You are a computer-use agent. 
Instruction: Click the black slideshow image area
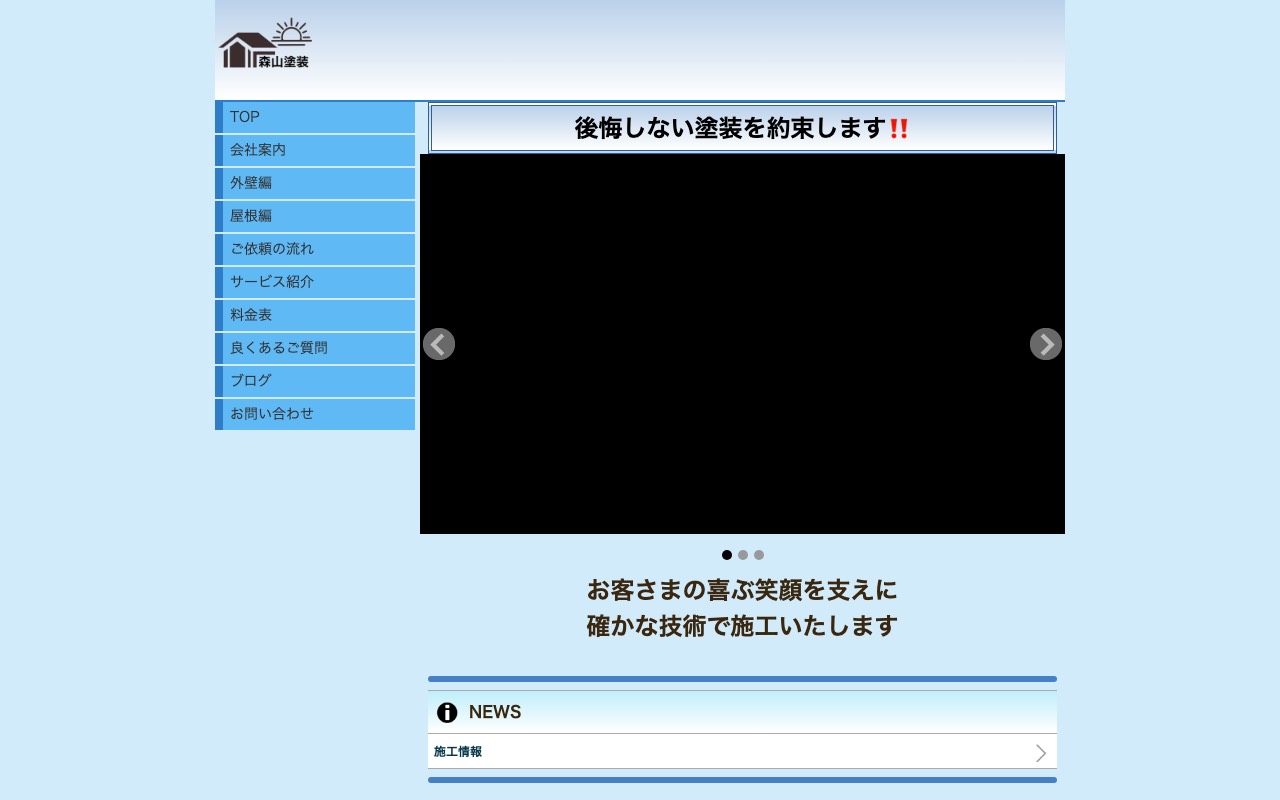coord(742,344)
